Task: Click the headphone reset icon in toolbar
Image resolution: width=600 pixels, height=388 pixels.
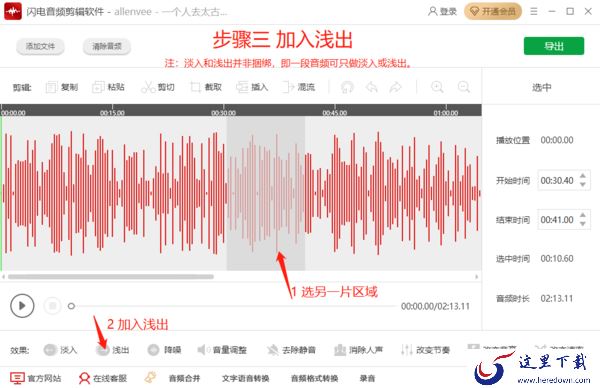Action: pyautogui.click(x=347, y=87)
